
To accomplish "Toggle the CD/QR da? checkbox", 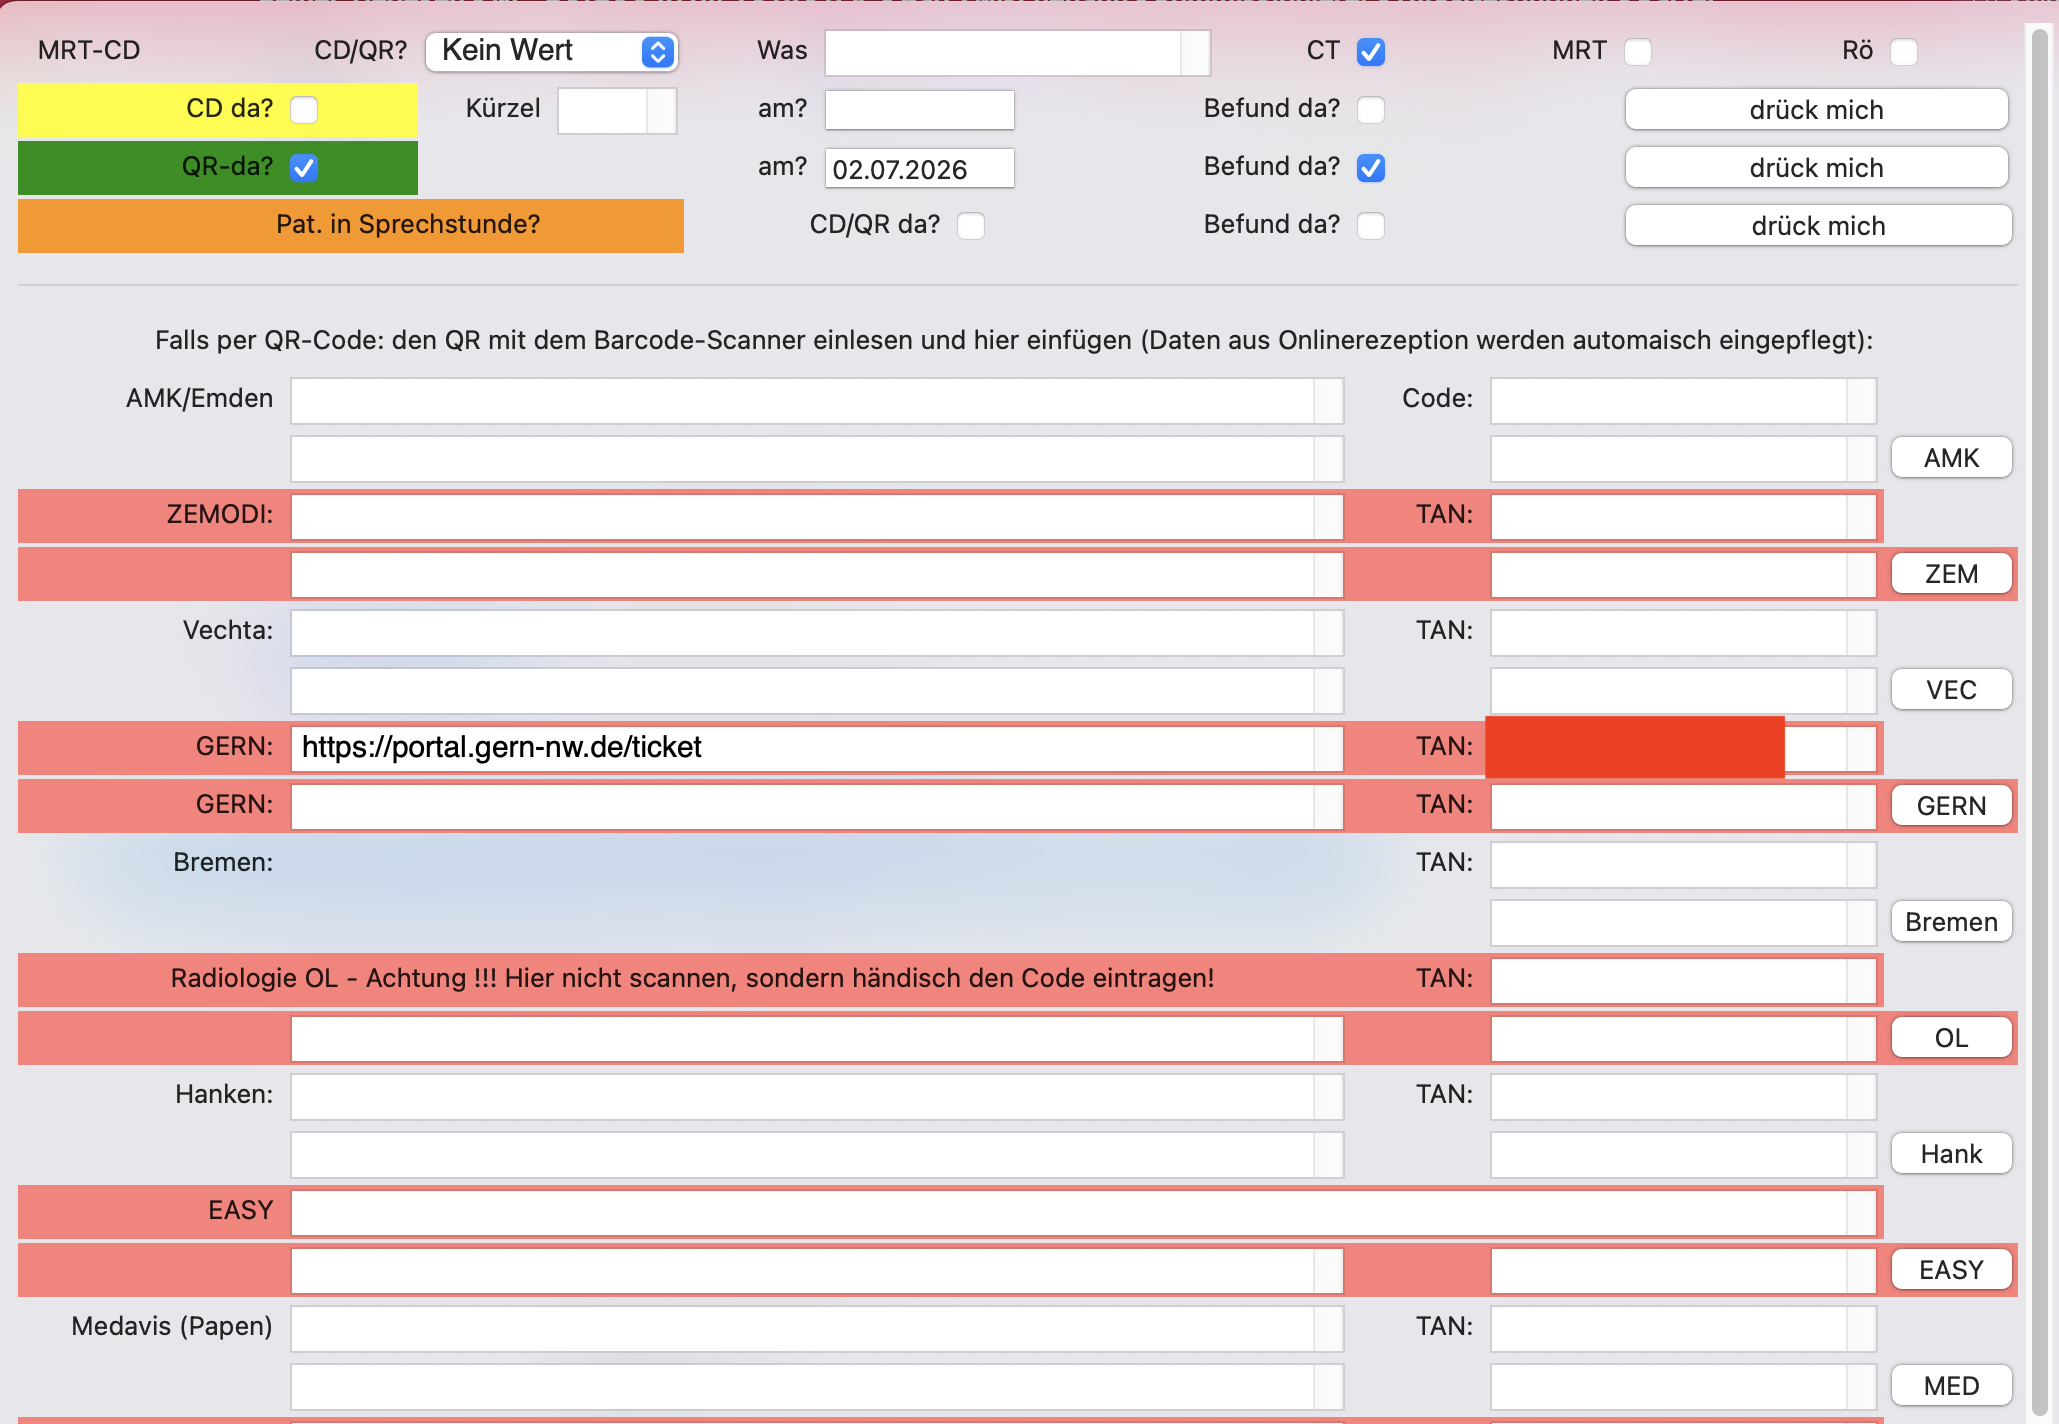I will pyautogui.click(x=971, y=226).
